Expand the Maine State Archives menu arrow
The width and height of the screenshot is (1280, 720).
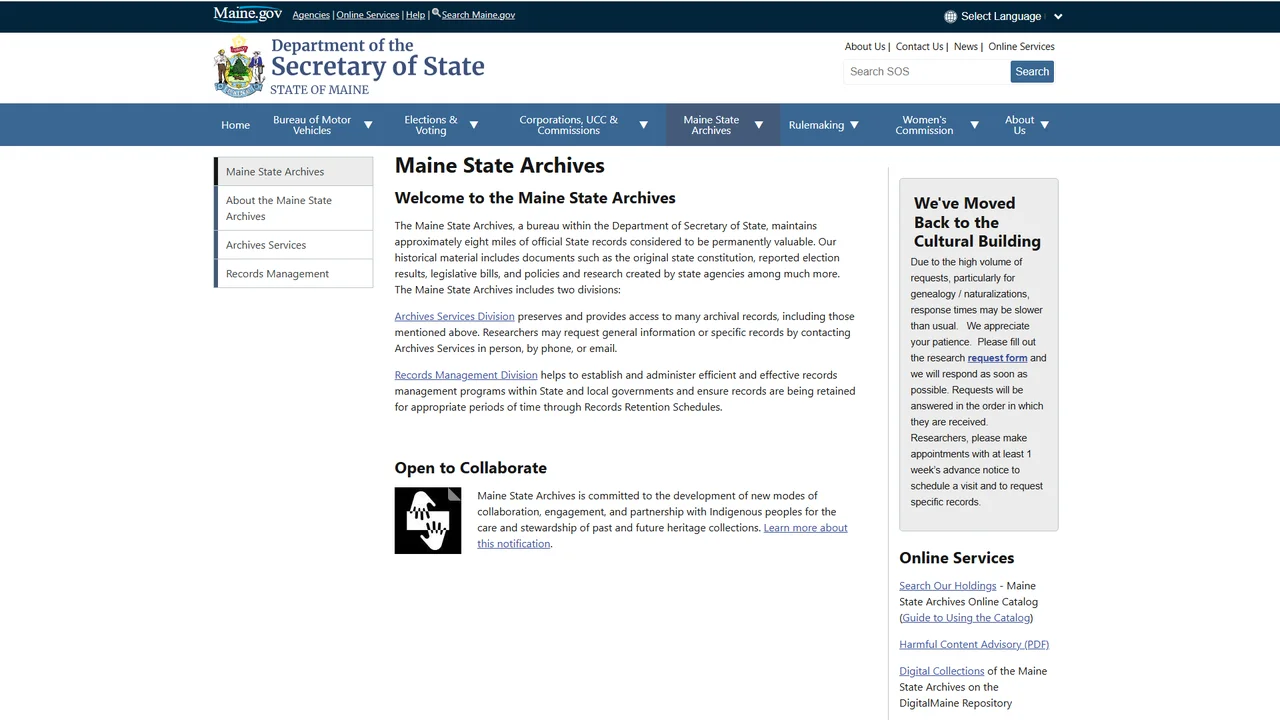[759, 125]
